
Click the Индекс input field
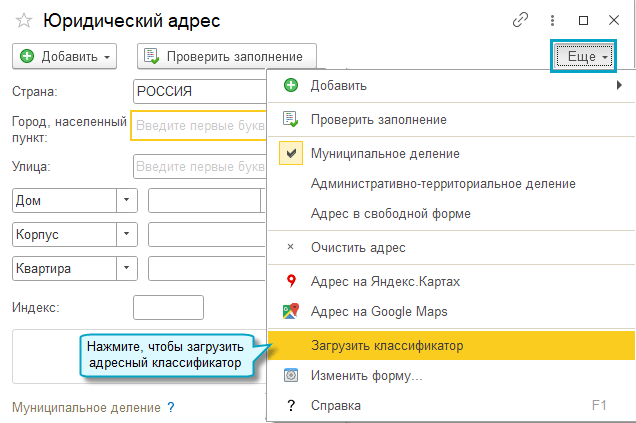click(168, 307)
